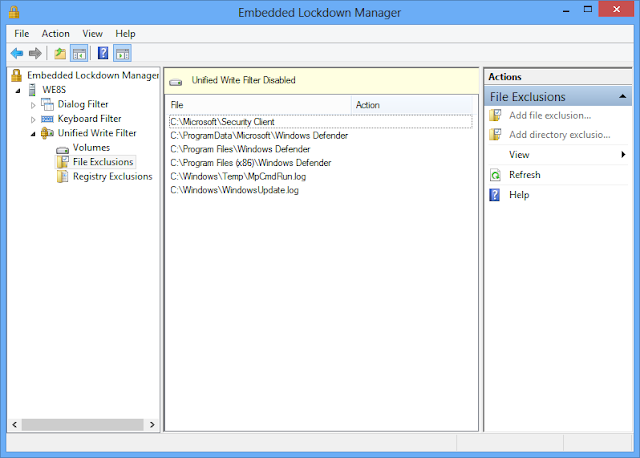Open the File menu
Image resolution: width=640 pixels, height=458 pixels.
pos(22,34)
